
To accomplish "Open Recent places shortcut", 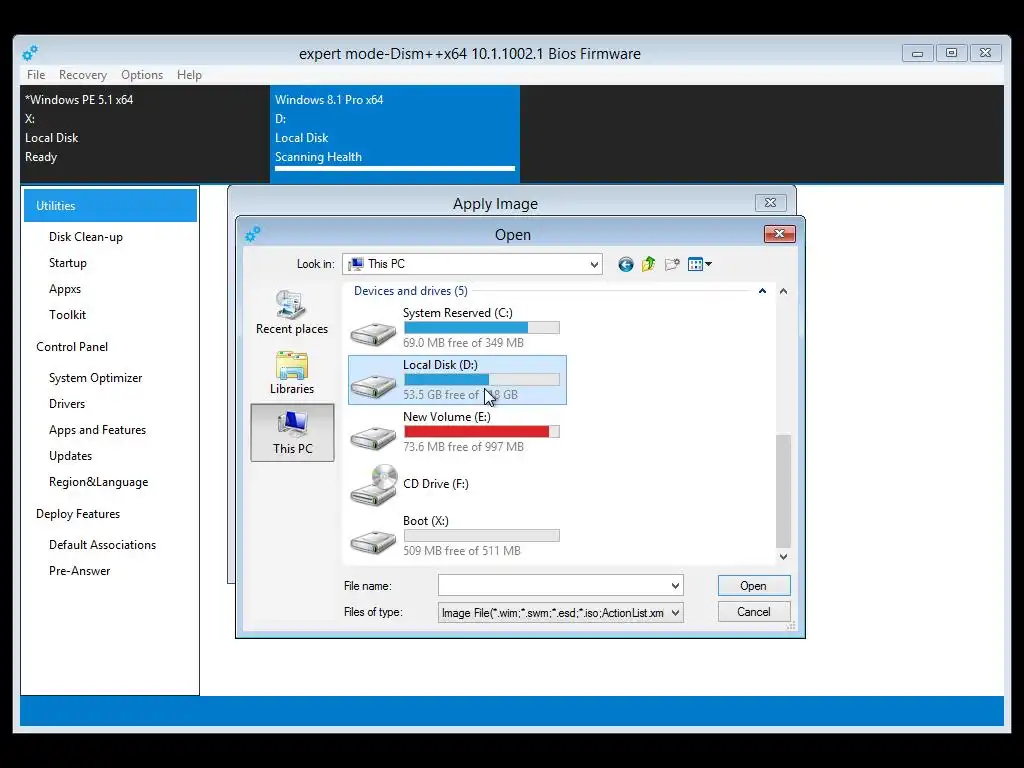I will (x=292, y=312).
